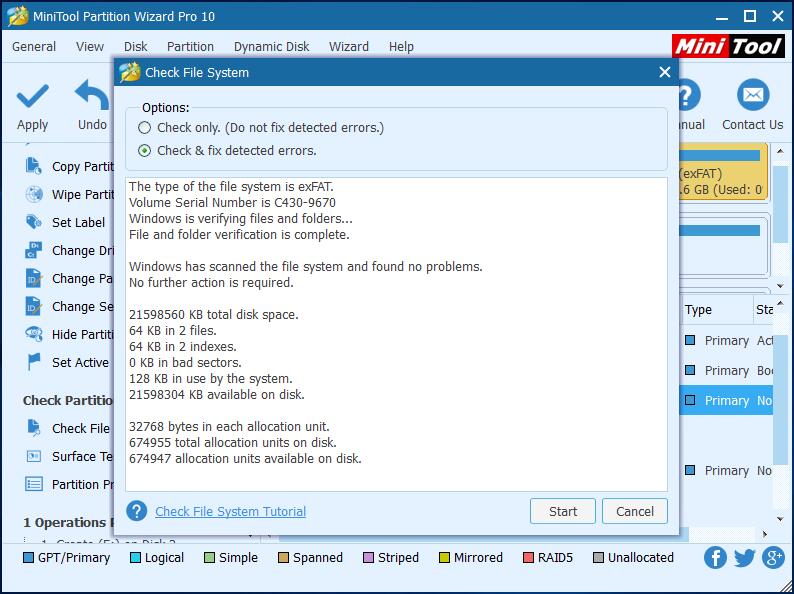This screenshot has height=594, width=794.
Task: Click the Hide Partition icon
Action: [34, 334]
